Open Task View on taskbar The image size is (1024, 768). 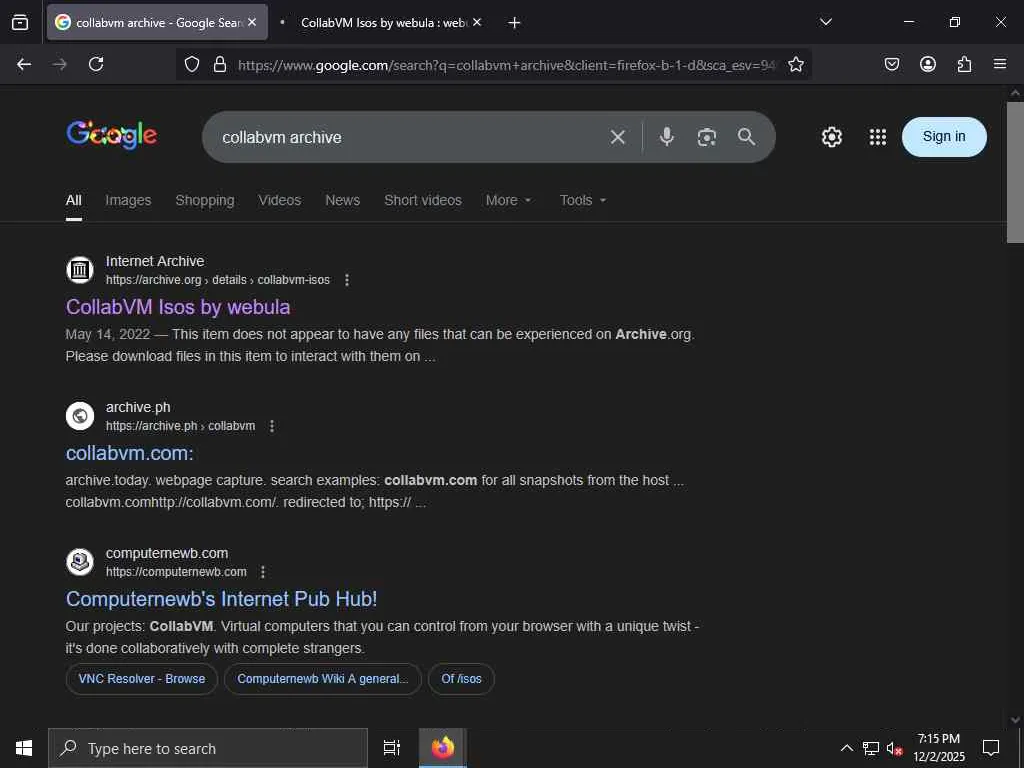pos(391,748)
